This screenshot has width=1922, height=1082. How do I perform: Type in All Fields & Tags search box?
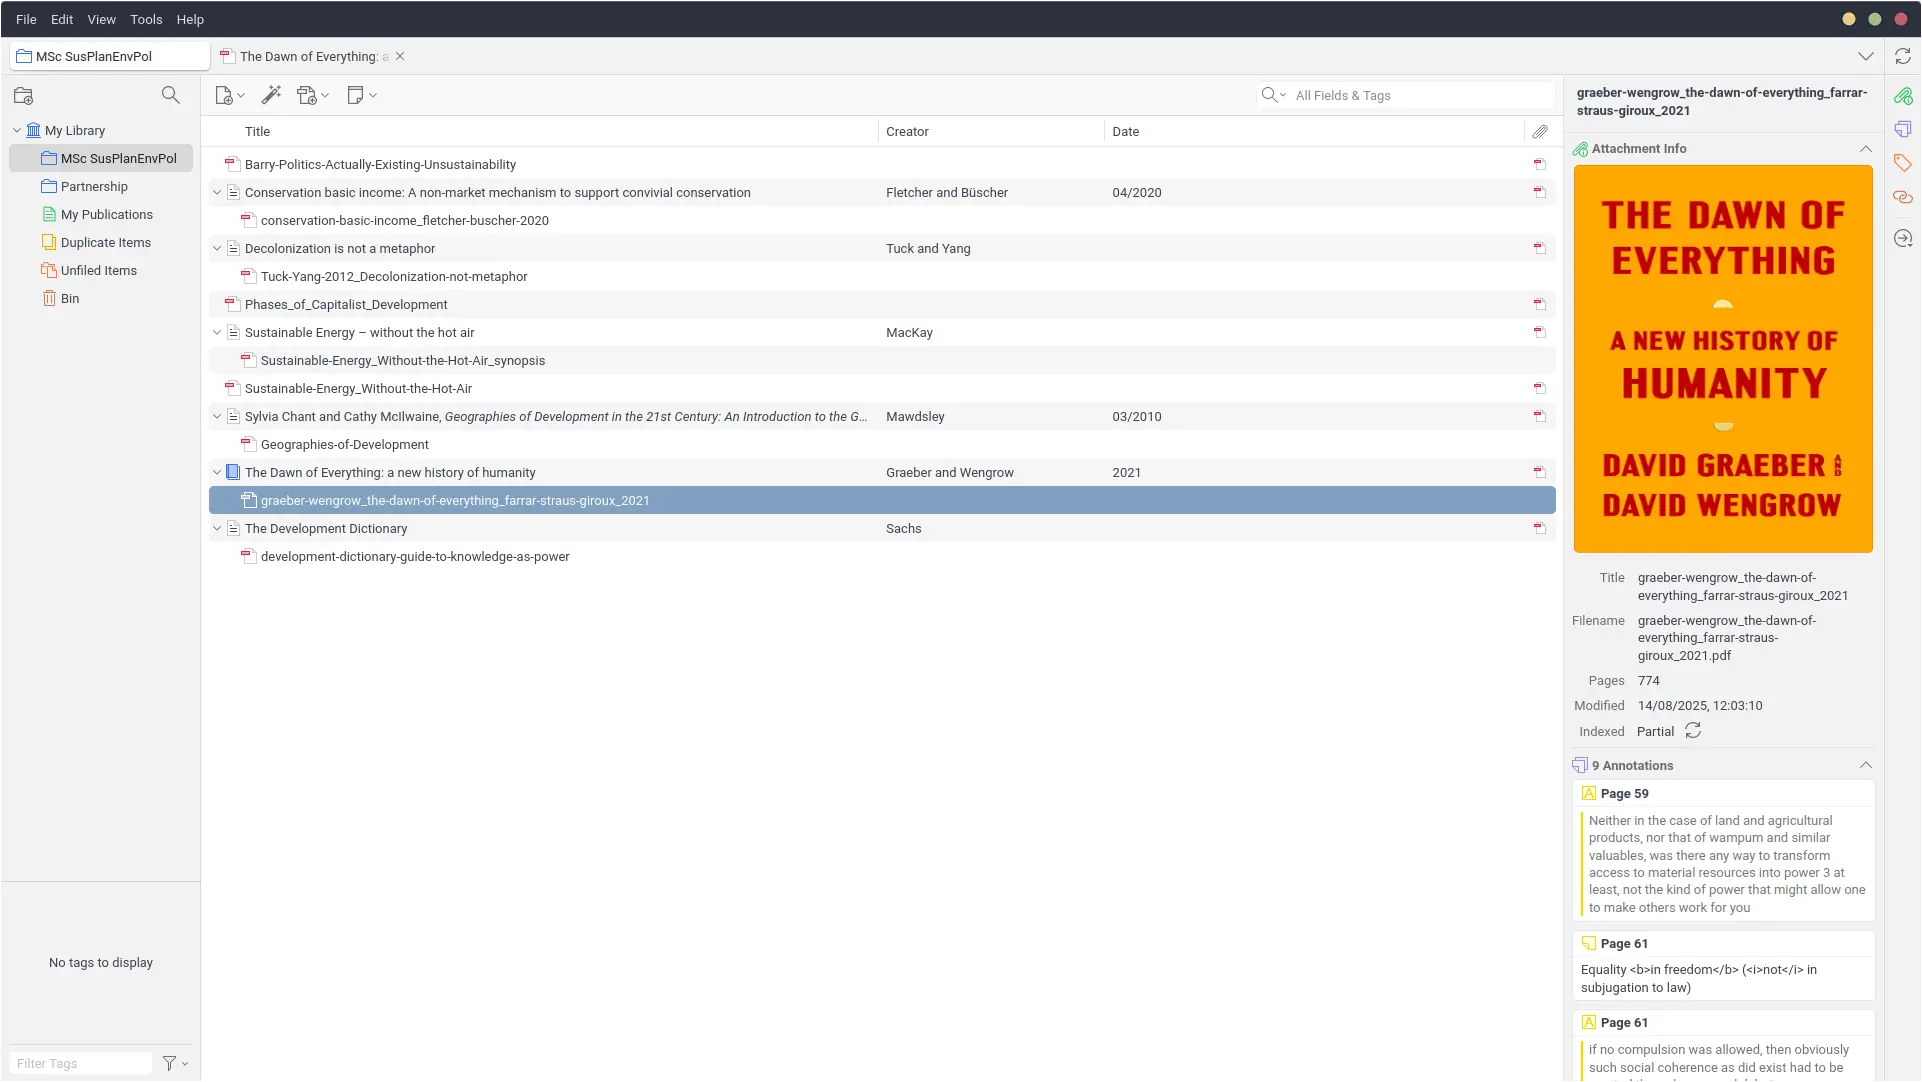click(1422, 95)
